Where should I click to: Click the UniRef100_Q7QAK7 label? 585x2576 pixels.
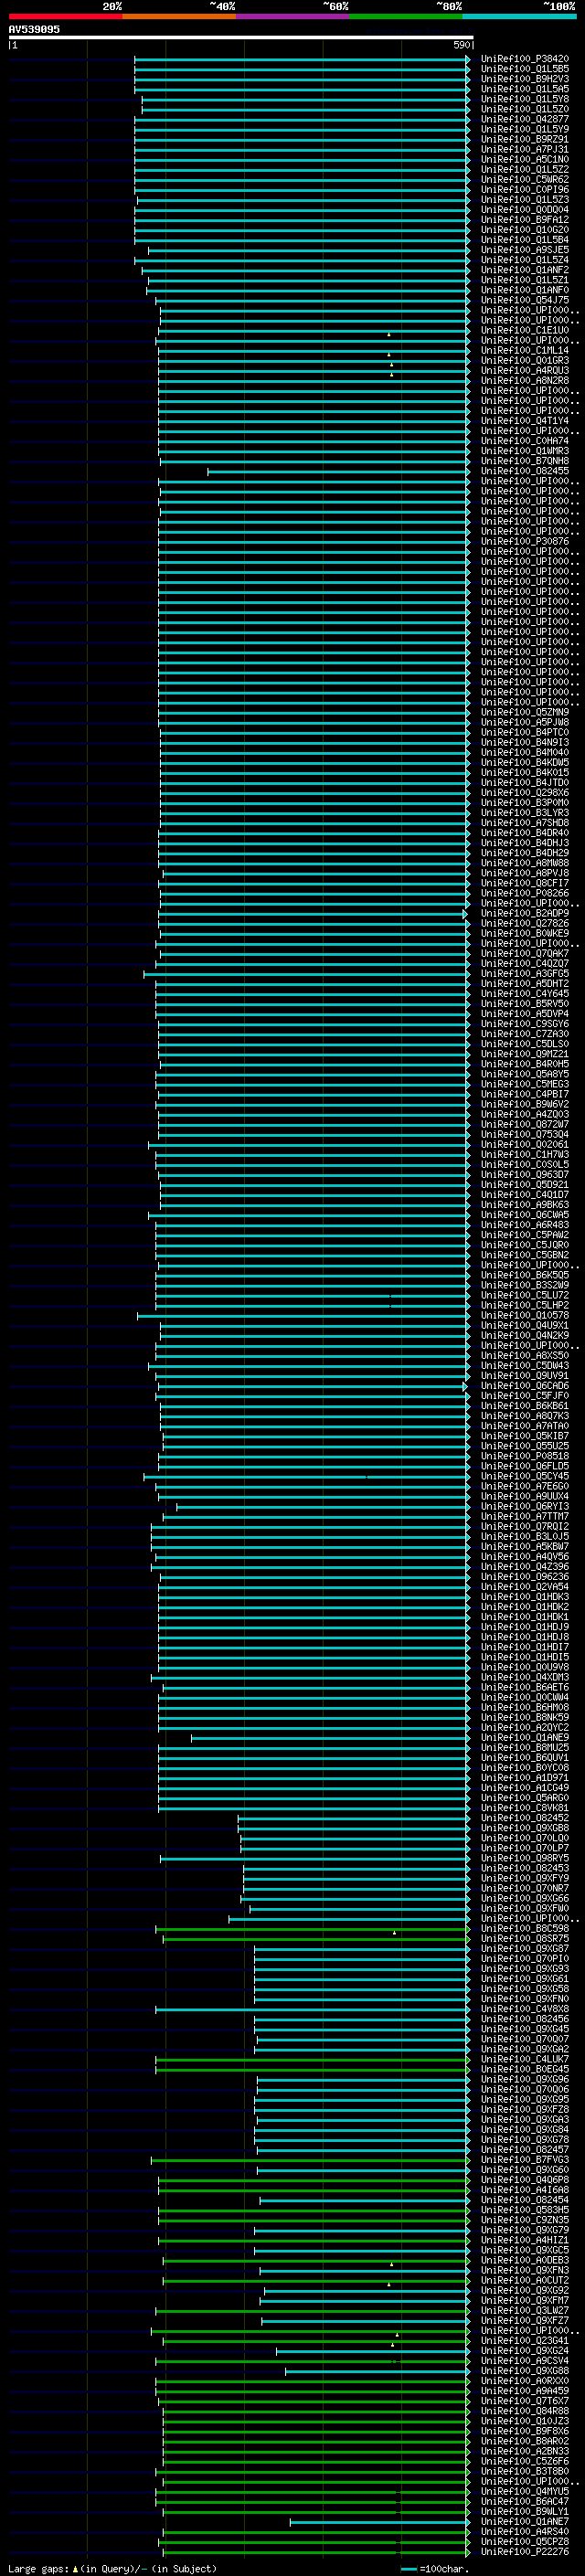pos(524,953)
